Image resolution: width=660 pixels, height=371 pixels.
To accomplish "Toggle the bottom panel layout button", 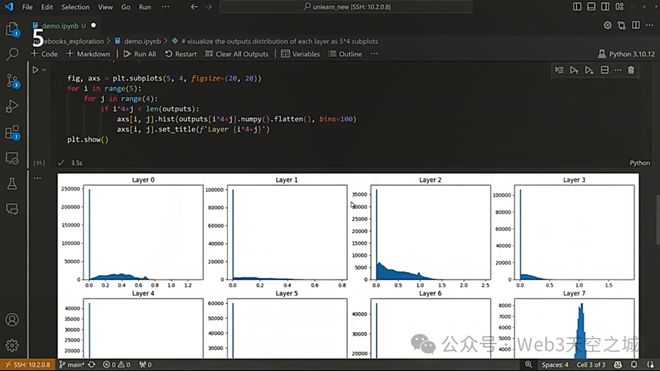I will [591, 7].
